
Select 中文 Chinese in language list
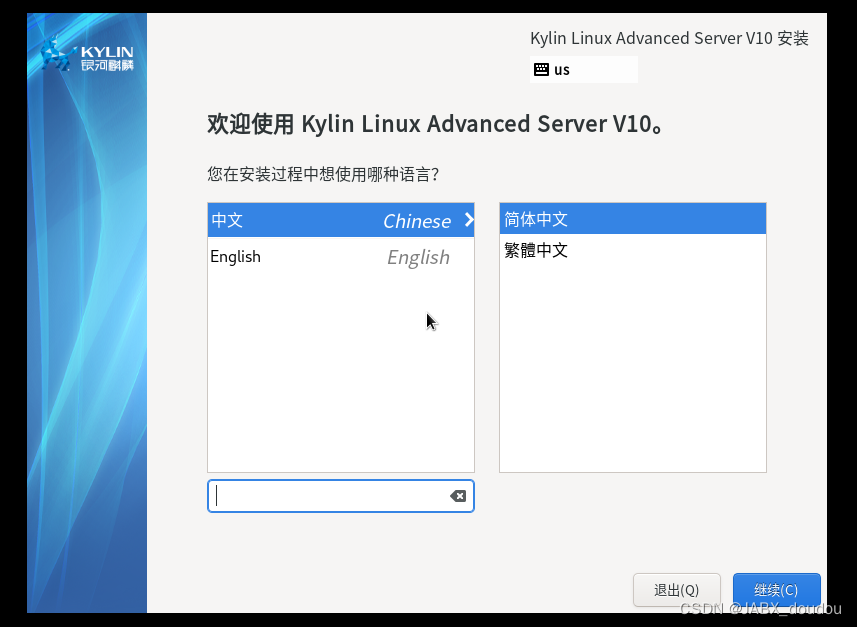341,220
